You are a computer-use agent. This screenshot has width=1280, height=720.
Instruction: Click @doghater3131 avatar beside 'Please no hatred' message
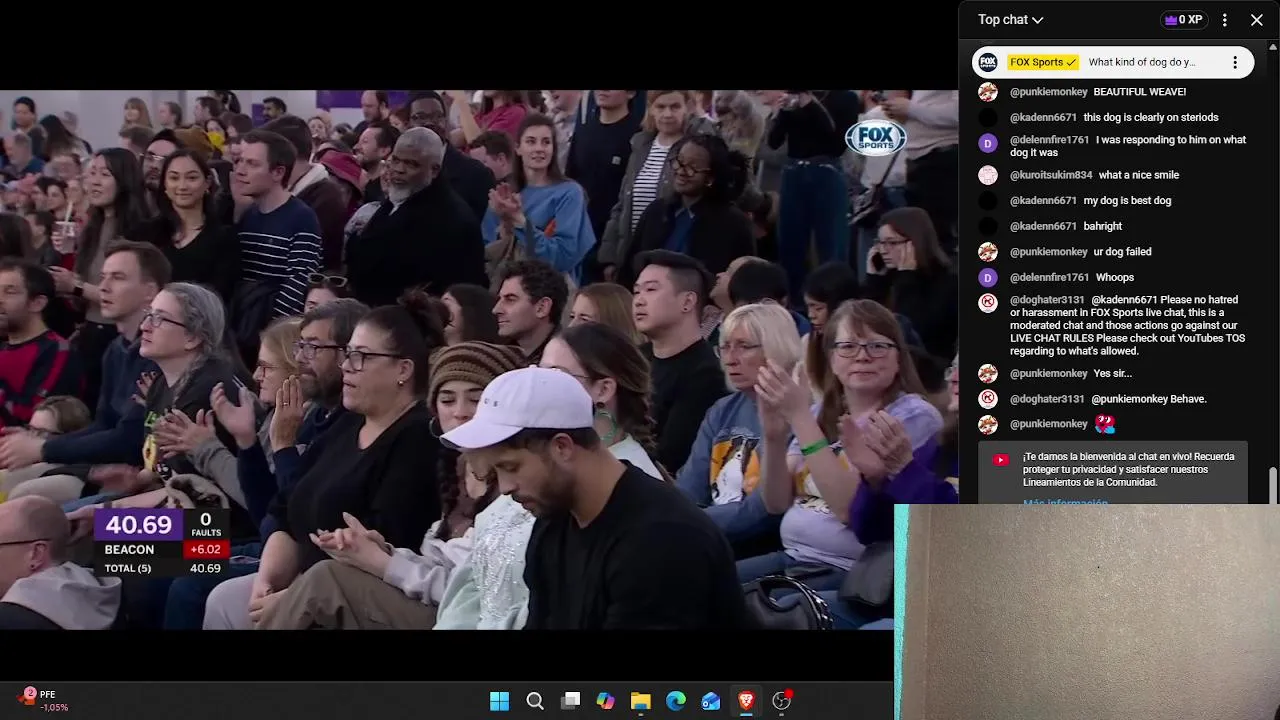click(988, 303)
